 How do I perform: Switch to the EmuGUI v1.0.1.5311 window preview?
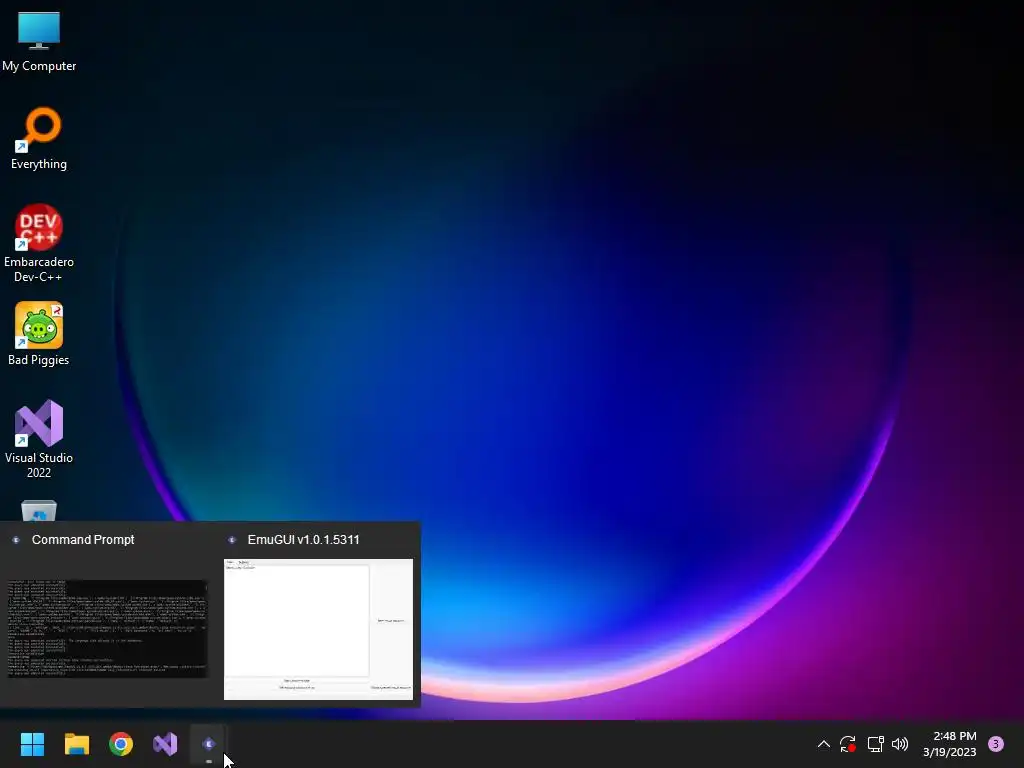point(318,629)
